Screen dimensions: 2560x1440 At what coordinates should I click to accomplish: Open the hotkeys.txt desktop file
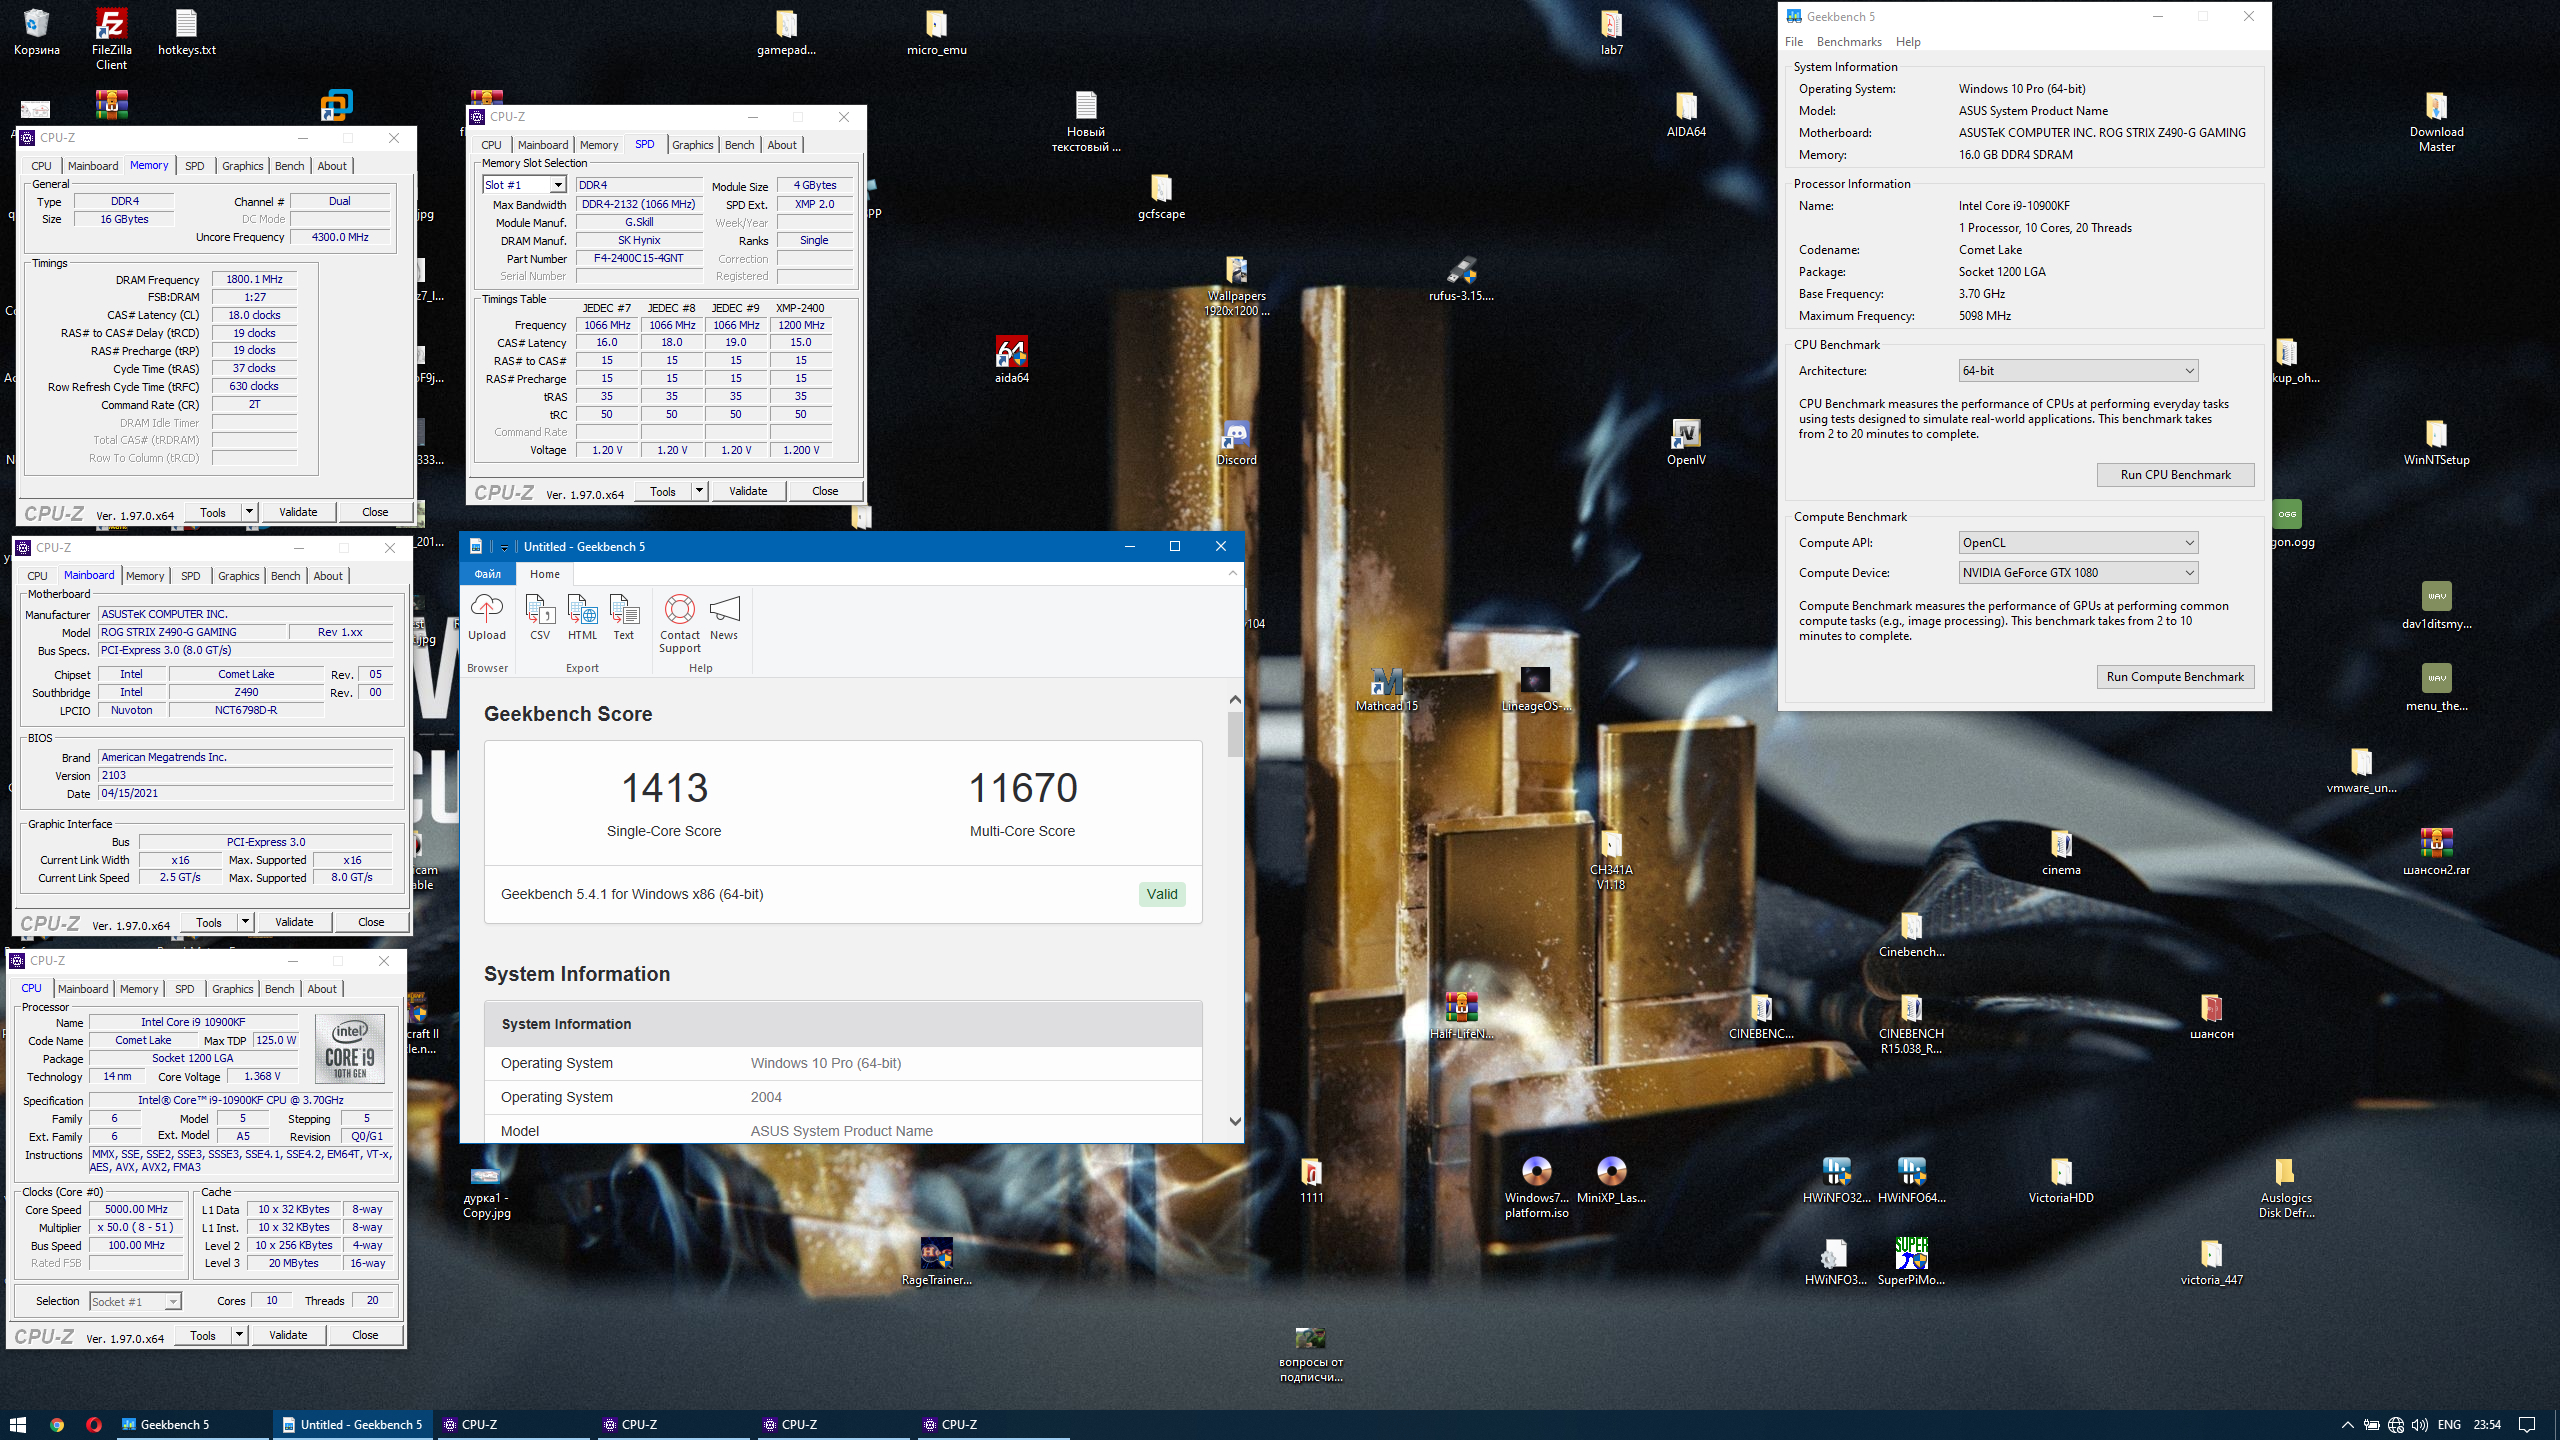187,32
